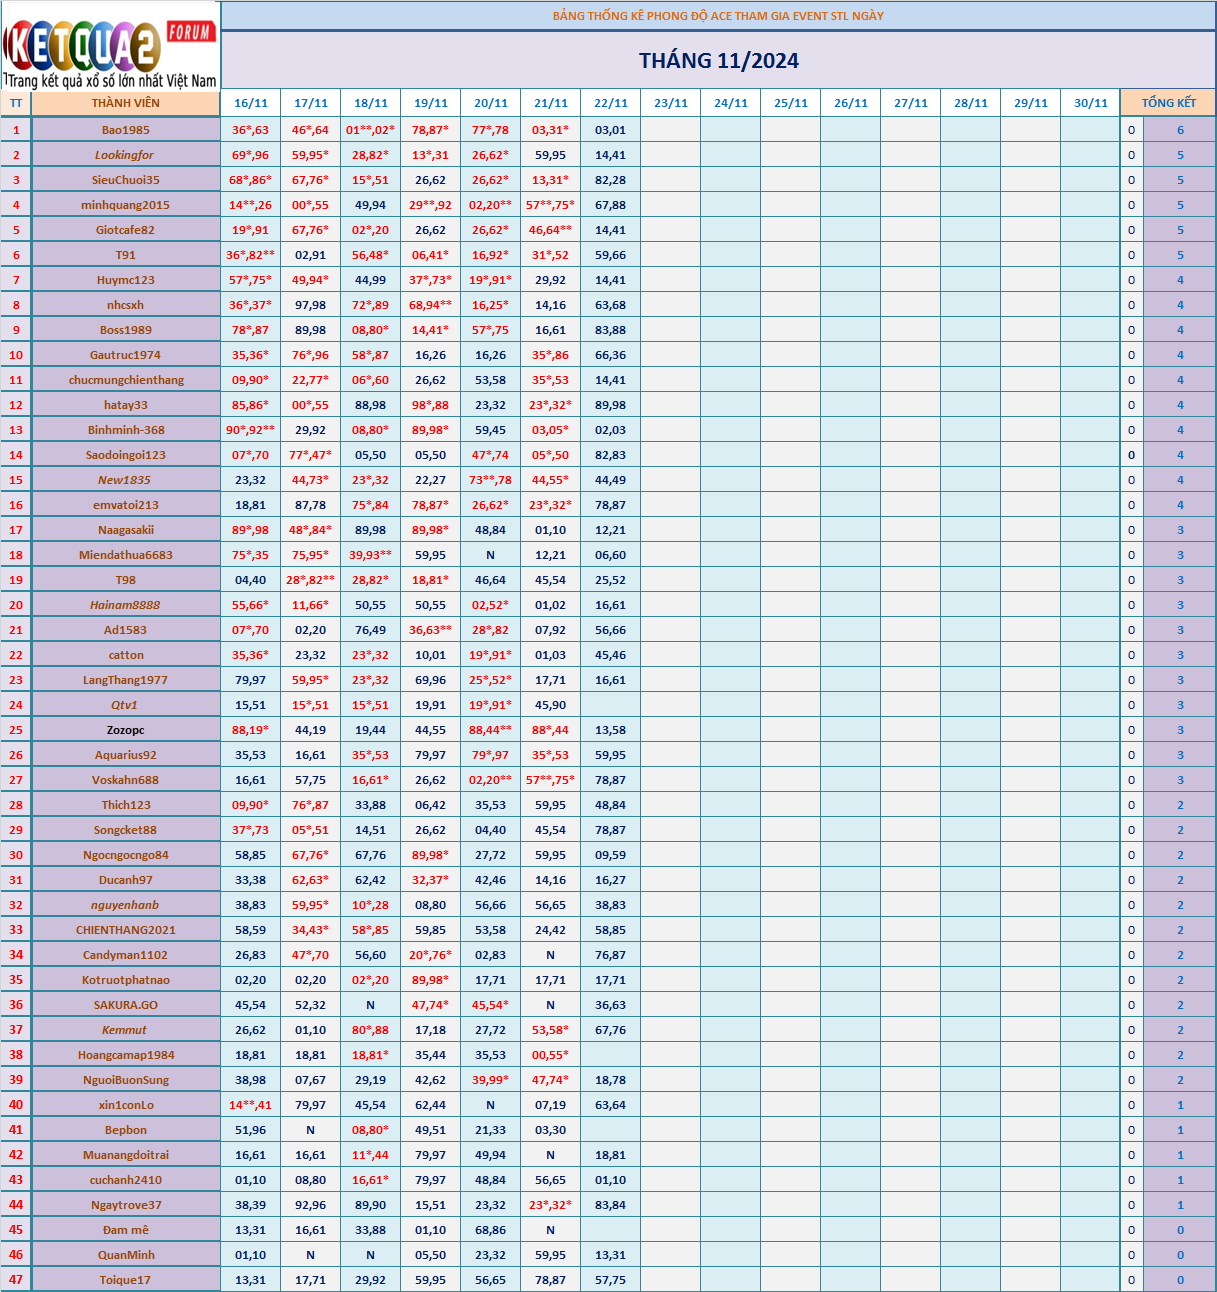The height and width of the screenshot is (1292, 1217).
Task: Select member name Binhminh-368
Action: [x=126, y=430]
